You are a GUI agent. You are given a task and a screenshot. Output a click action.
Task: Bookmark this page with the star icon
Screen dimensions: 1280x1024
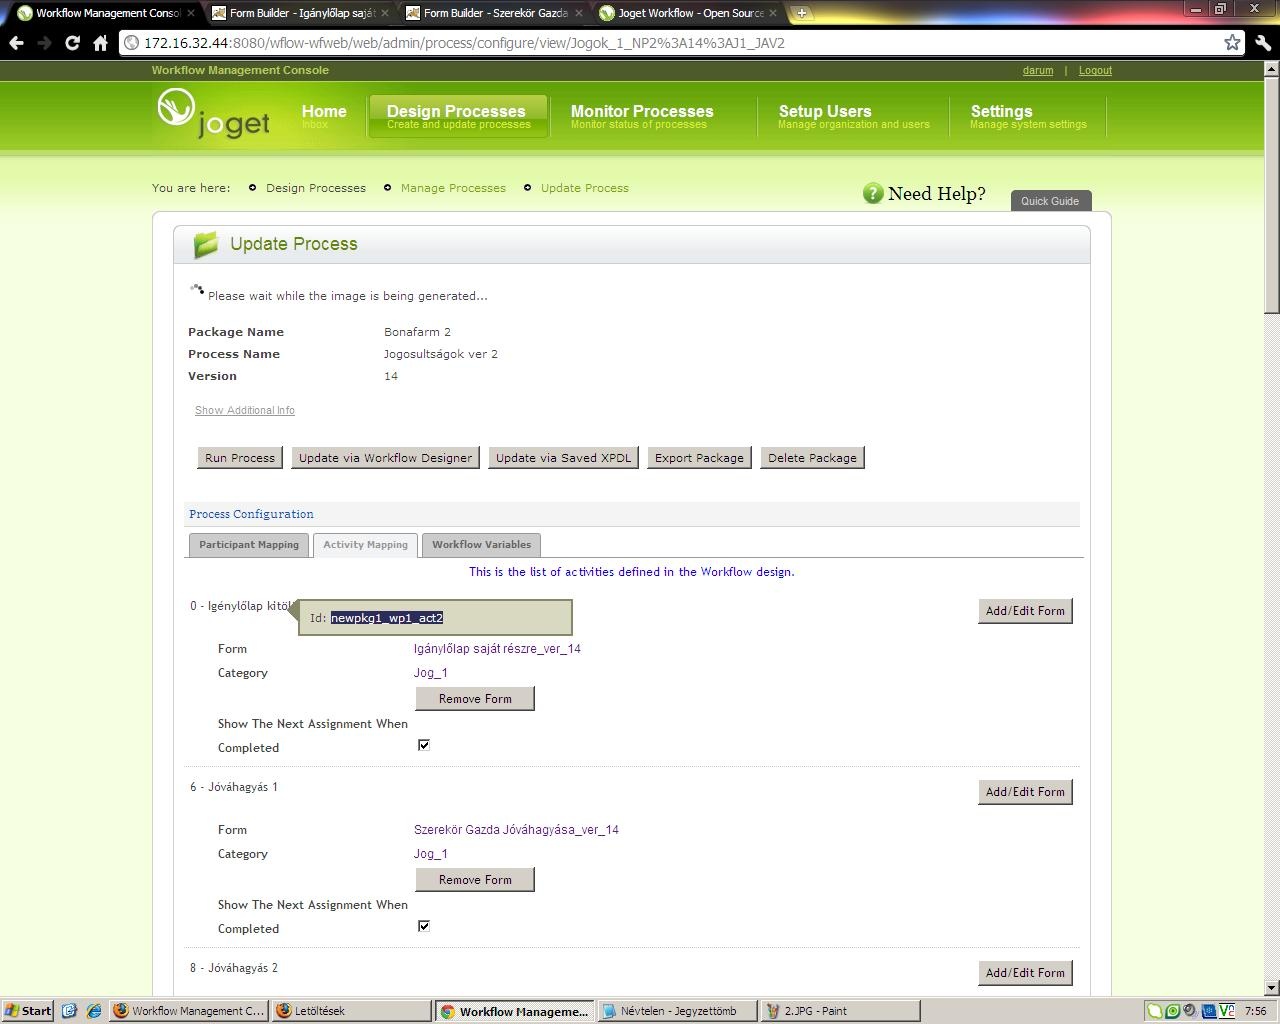1233,43
